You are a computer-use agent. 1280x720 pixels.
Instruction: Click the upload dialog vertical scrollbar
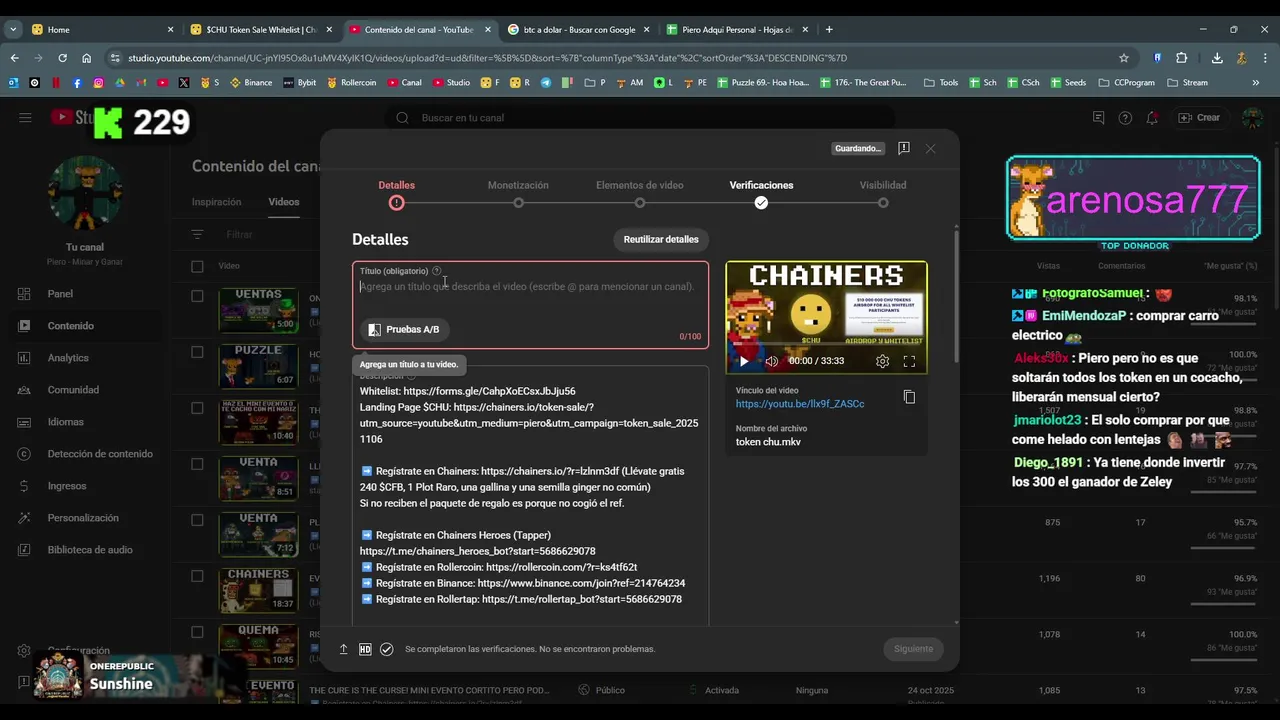(957, 295)
